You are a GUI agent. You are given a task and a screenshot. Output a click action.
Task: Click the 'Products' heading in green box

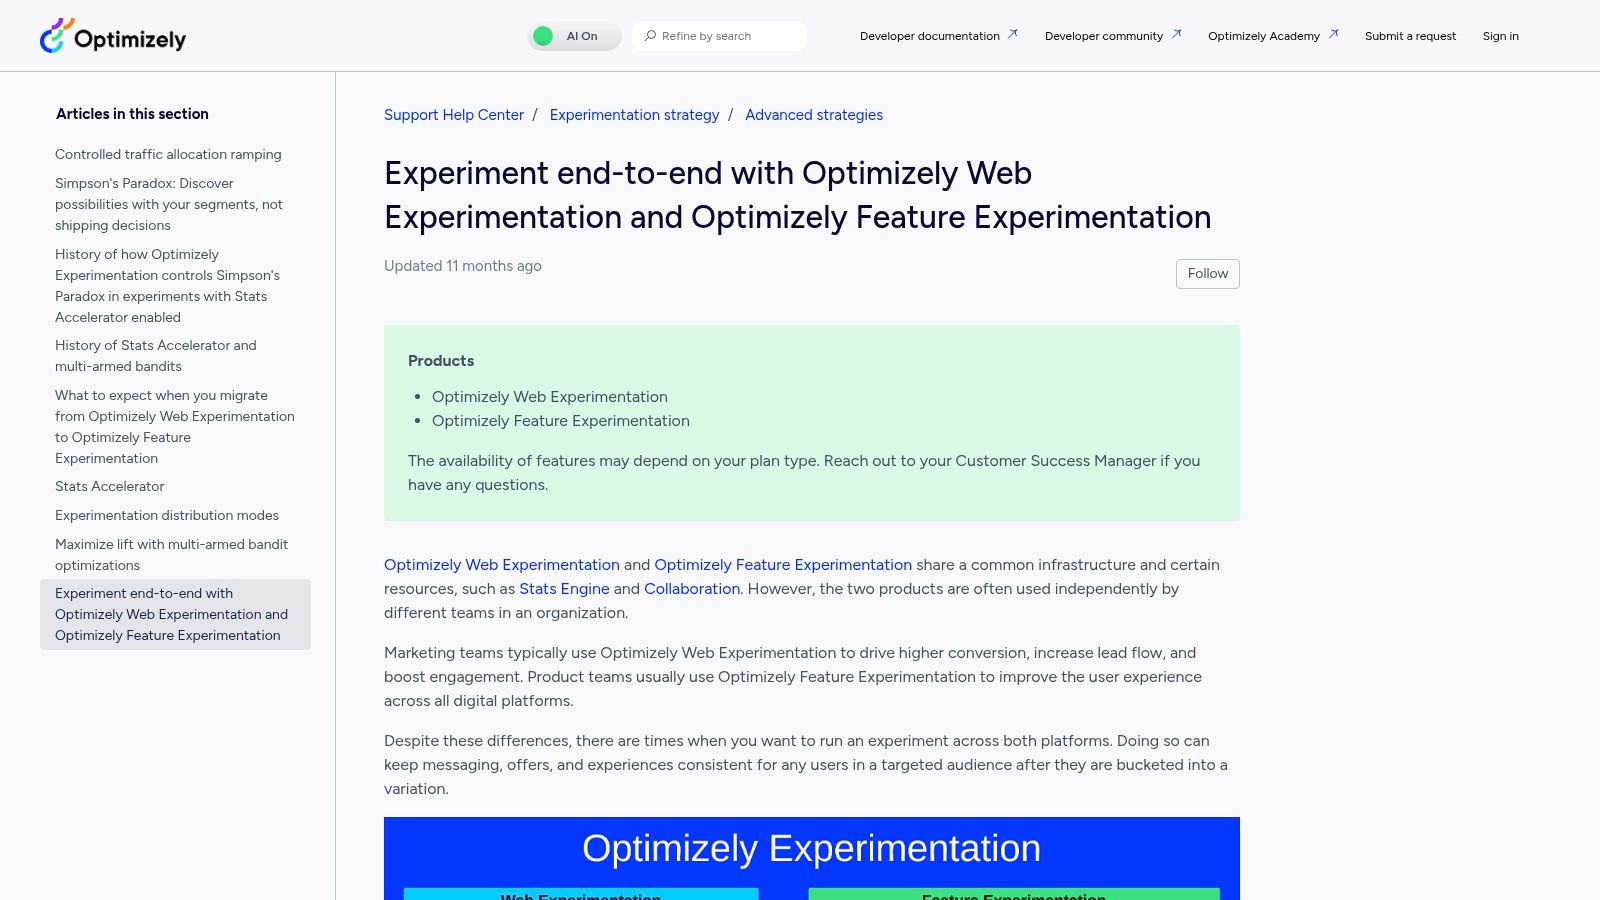(x=441, y=361)
